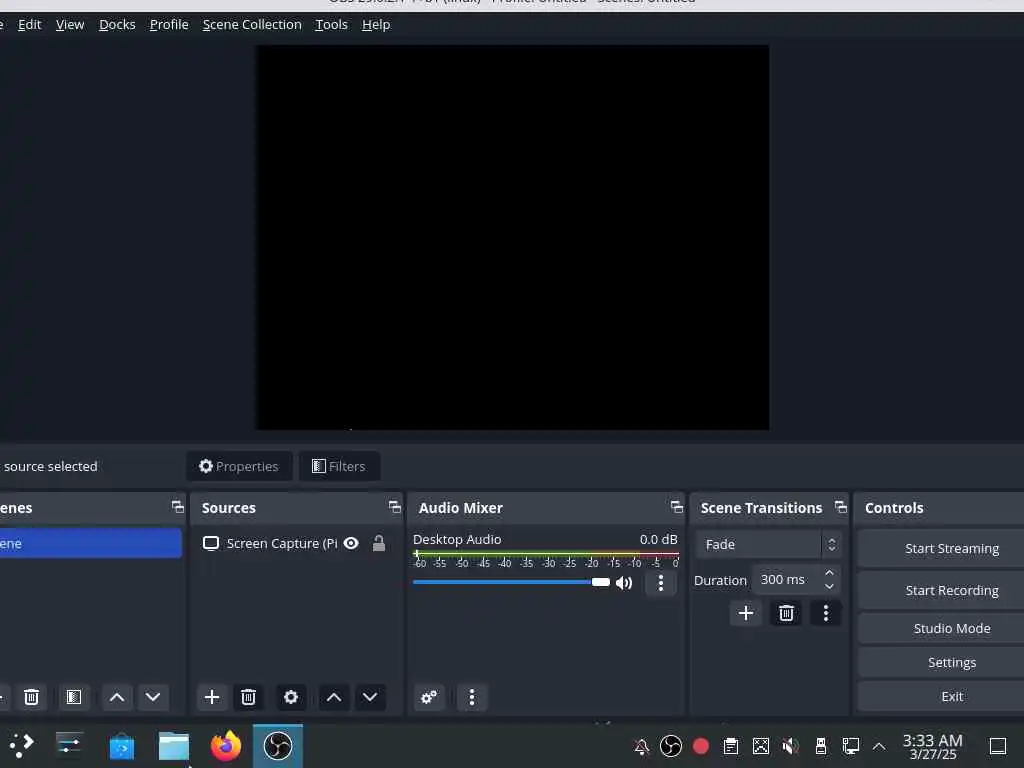Open scene filters icon in Scenes dock
The height and width of the screenshot is (768, 1024).
click(x=74, y=697)
